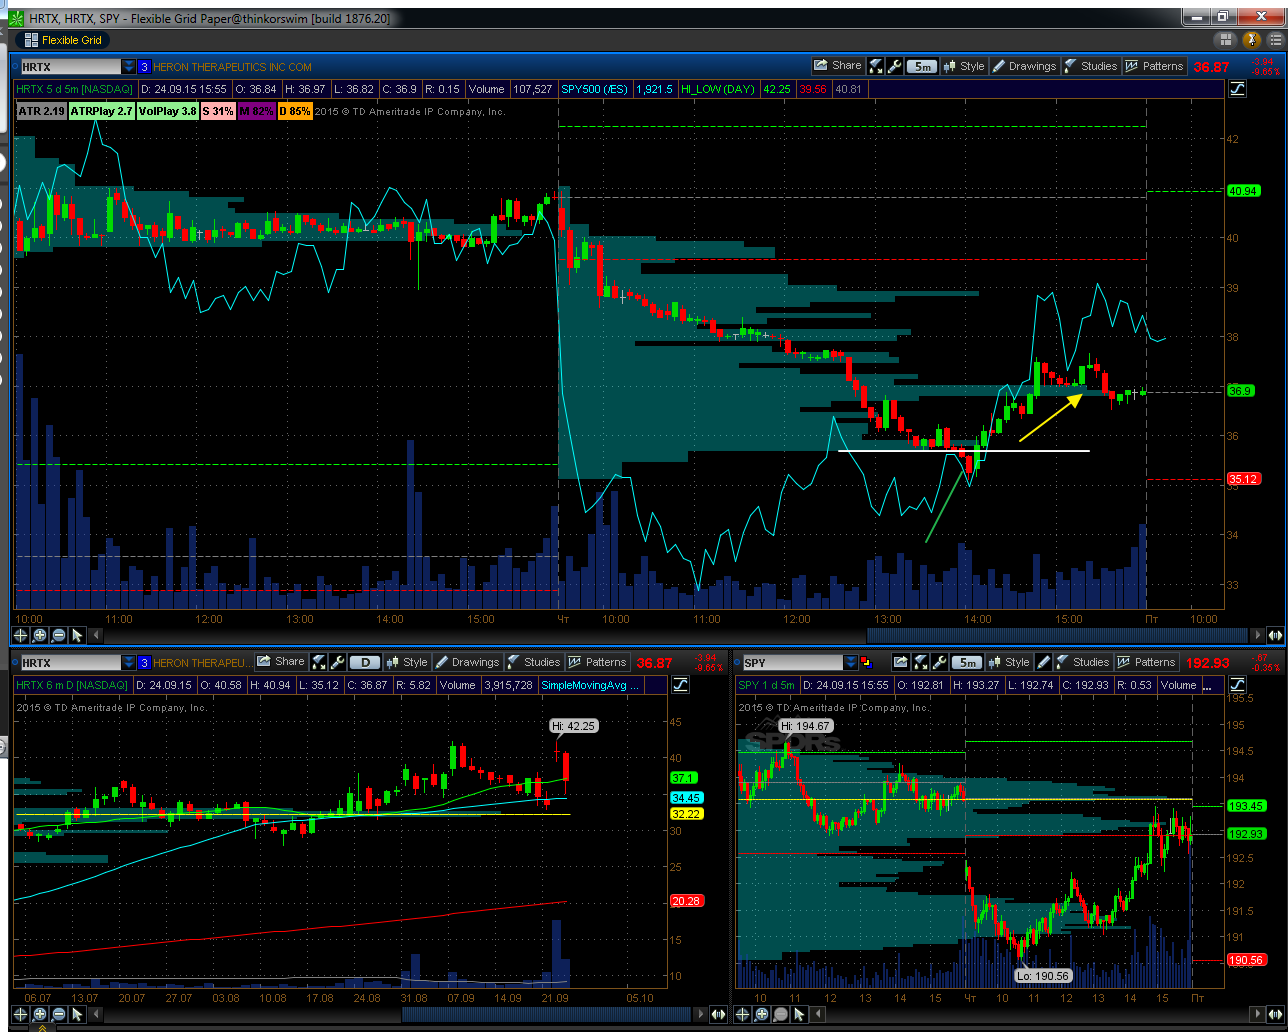Zoom in with plus magnifier under daily chart

[x=40, y=1014]
